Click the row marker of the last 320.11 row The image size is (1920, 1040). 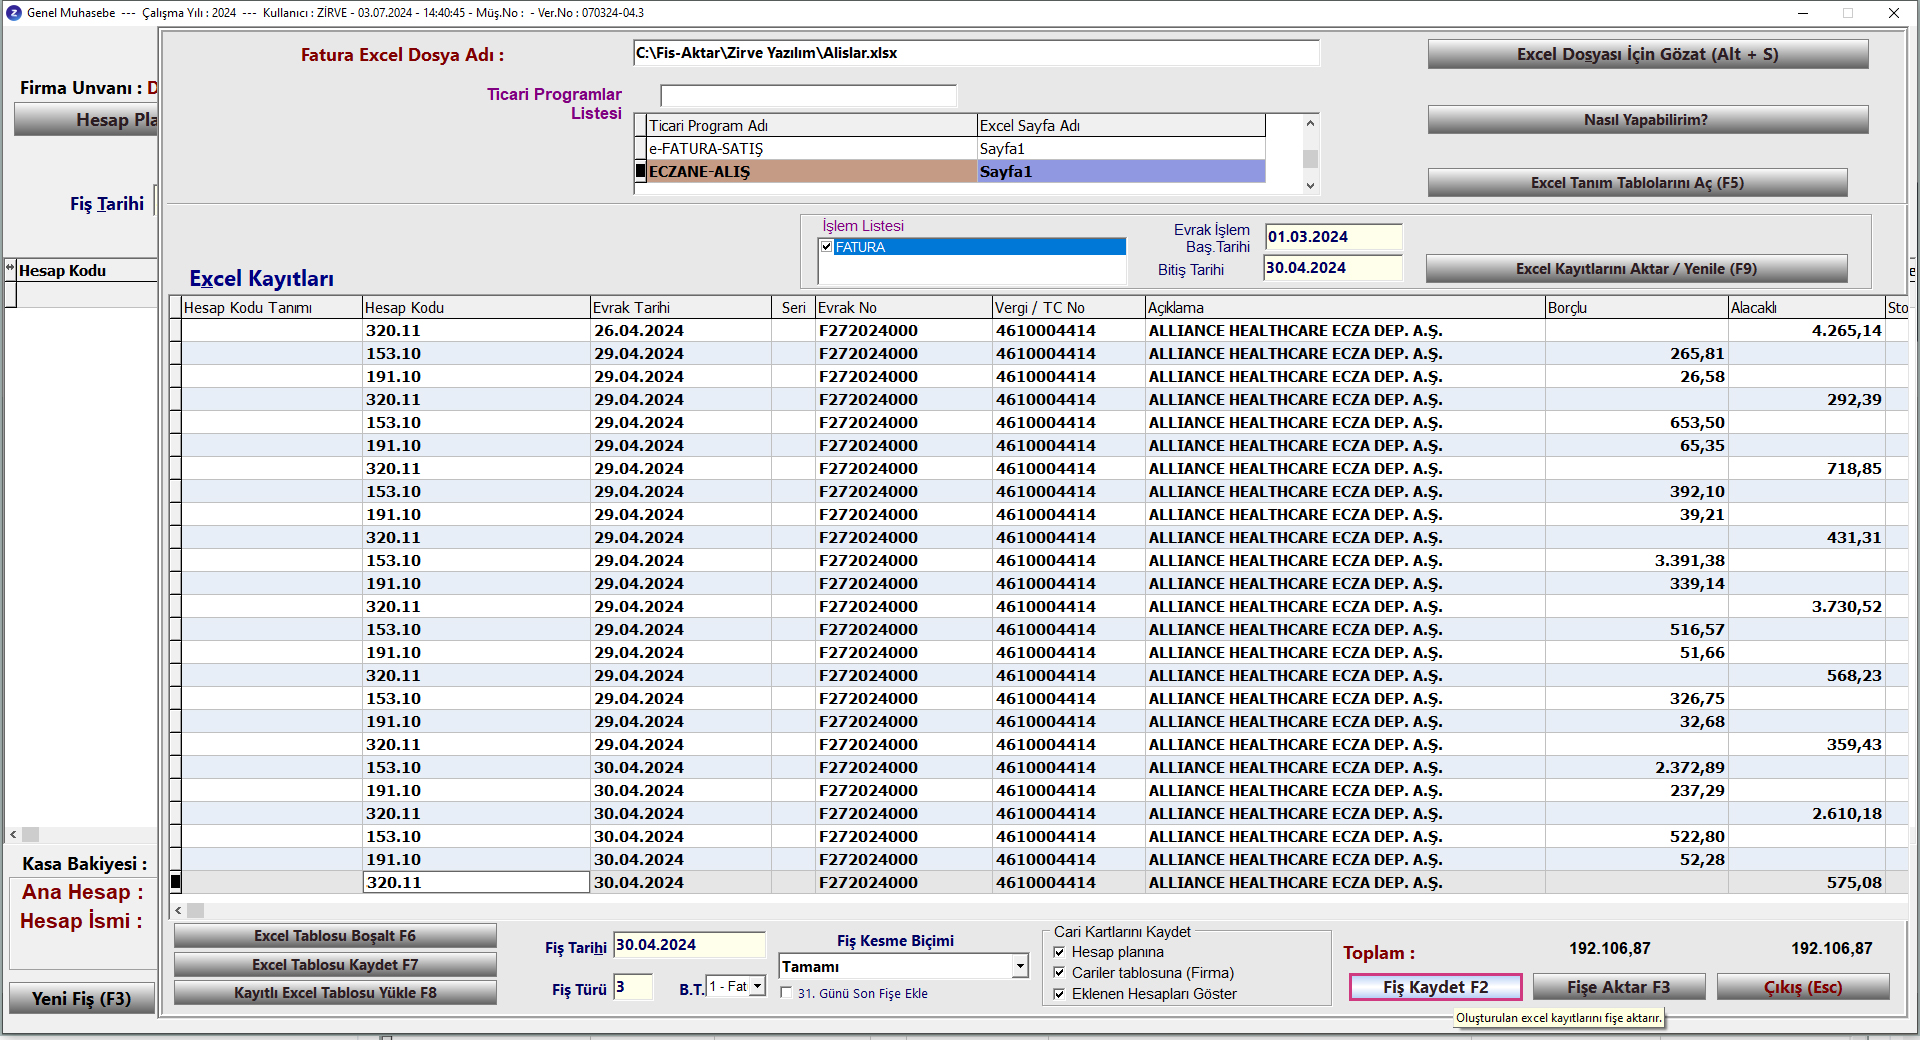click(176, 882)
